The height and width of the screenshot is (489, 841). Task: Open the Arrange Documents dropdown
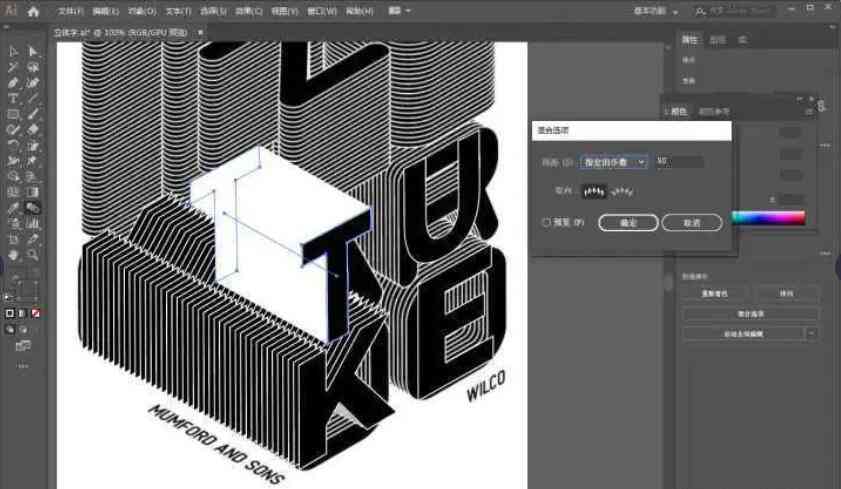pyautogui.click(x=400, y=11)
